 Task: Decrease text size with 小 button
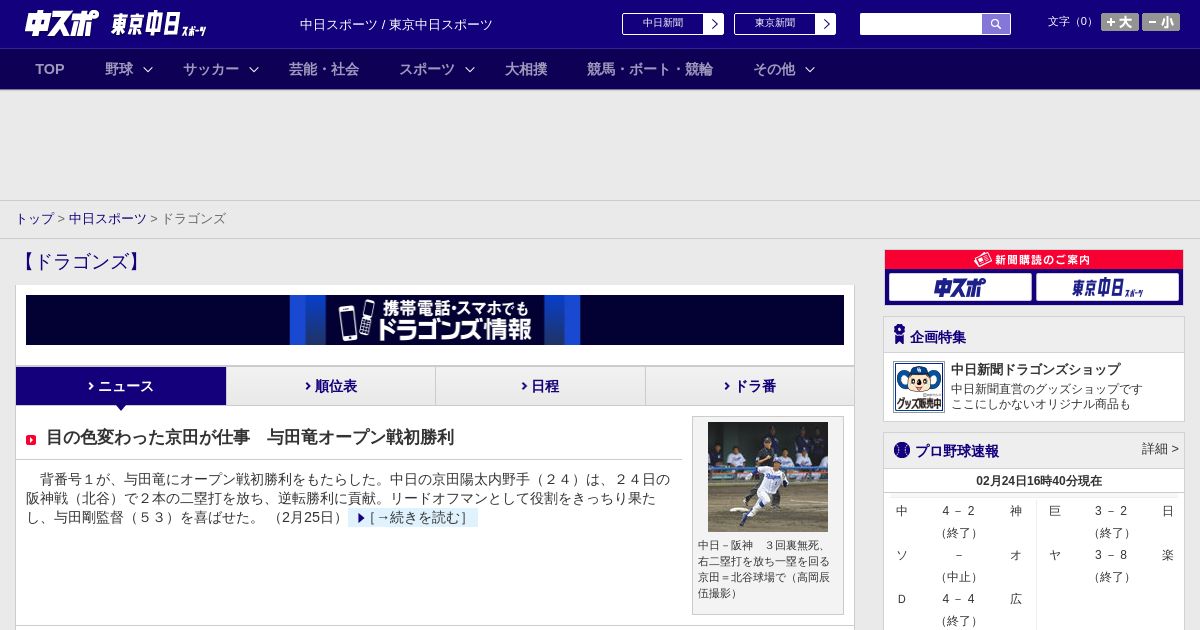(1161, 22)
